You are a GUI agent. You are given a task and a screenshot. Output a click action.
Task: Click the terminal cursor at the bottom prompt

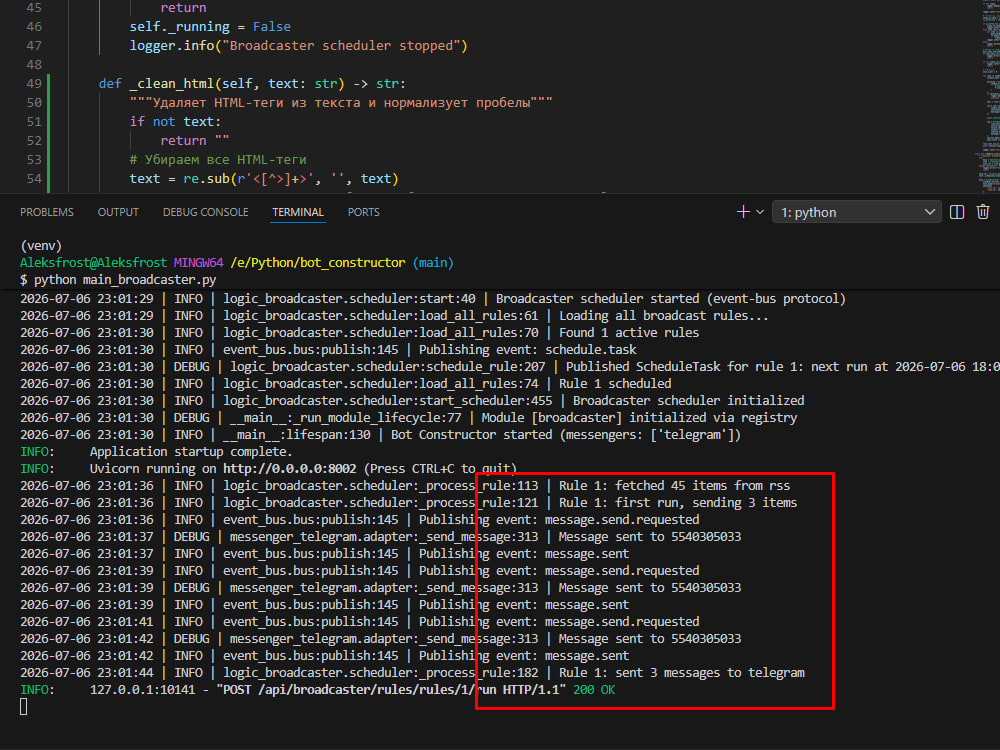coord(24,707)
